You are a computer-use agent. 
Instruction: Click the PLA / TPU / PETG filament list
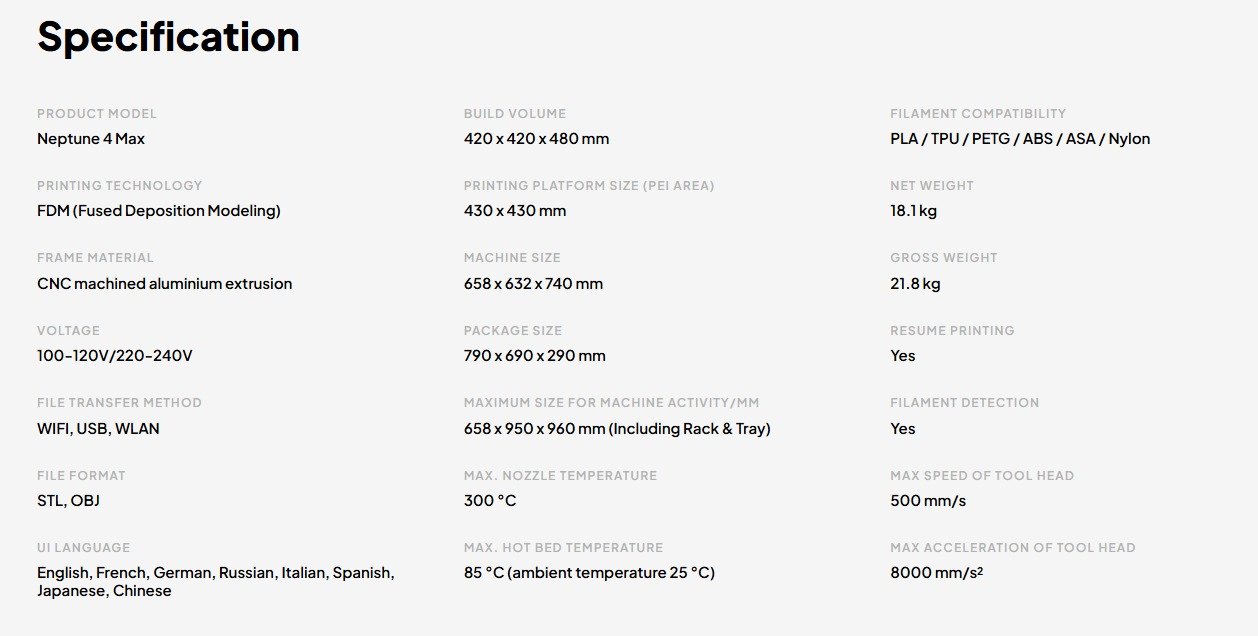pyautogui.click(x=1020, y=139)
